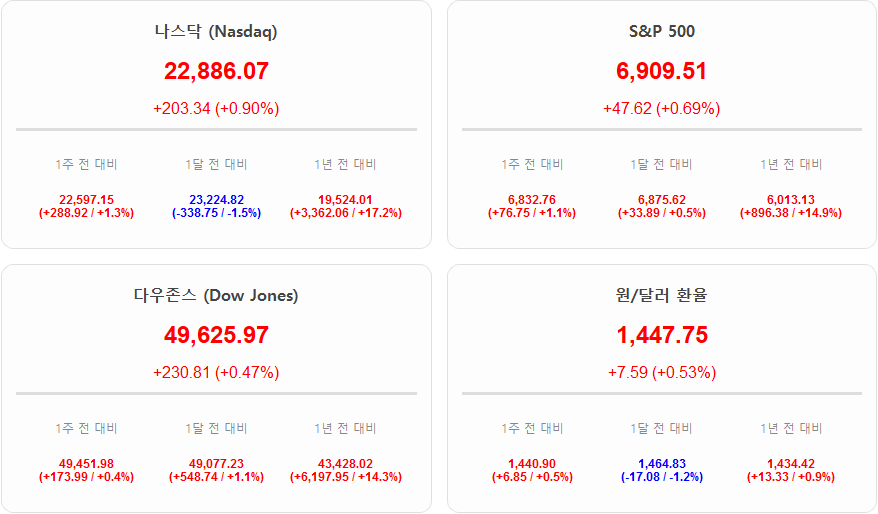
Task: Click the Nasdaq card title
Action: (x=216, y=31)
